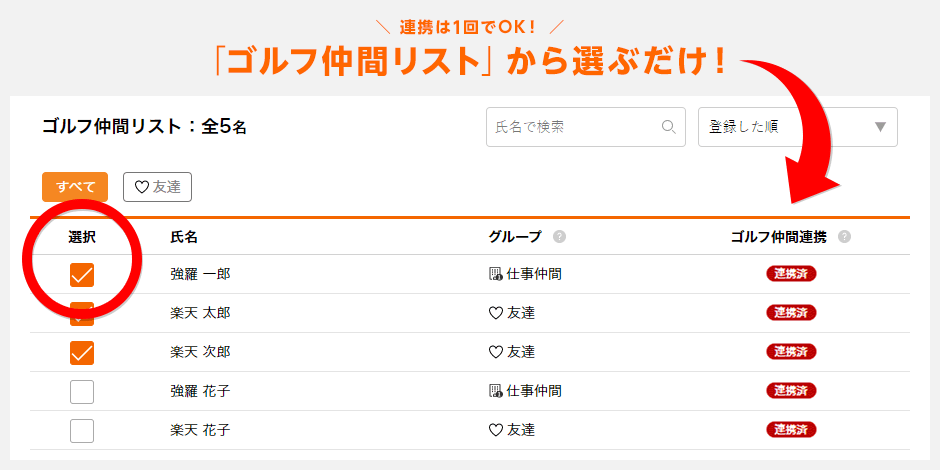Viewport: 940px width, 470px height.
Task: Click heart icon in 楽天 太郎 row
Action: coord(496,313)
